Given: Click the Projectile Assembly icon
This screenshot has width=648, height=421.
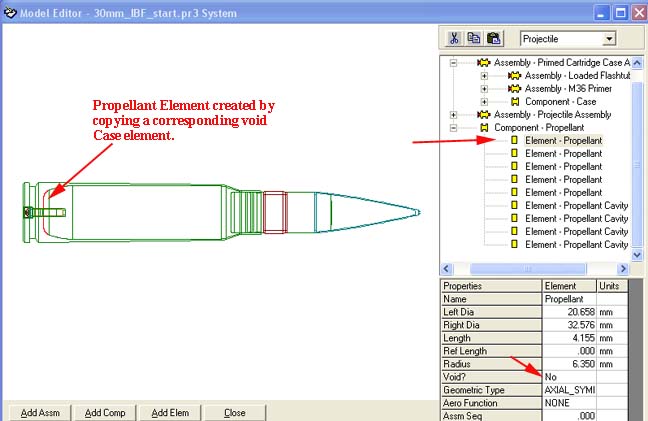Looking at the screenshot, I should click(x=483, y=115).
